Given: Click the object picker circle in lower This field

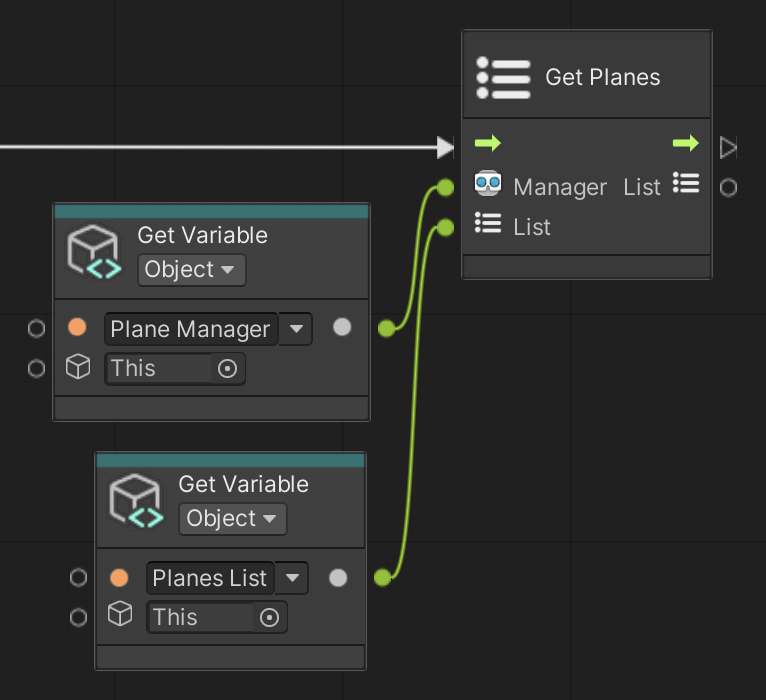Looking at the screenshot, I should [269, 618].
